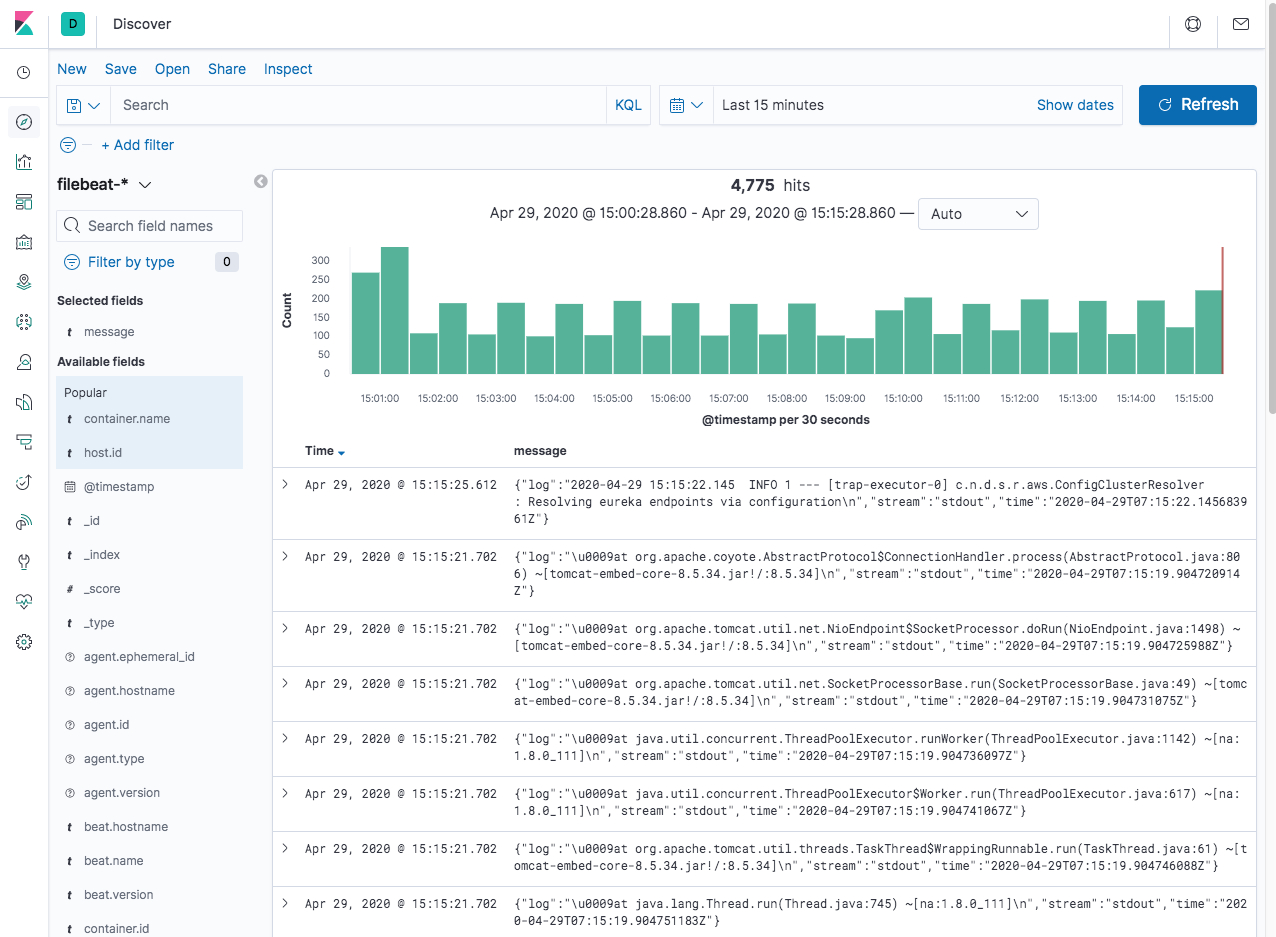Open Metrics in the side navigation

pyautogui.click(x=24, y=362)
